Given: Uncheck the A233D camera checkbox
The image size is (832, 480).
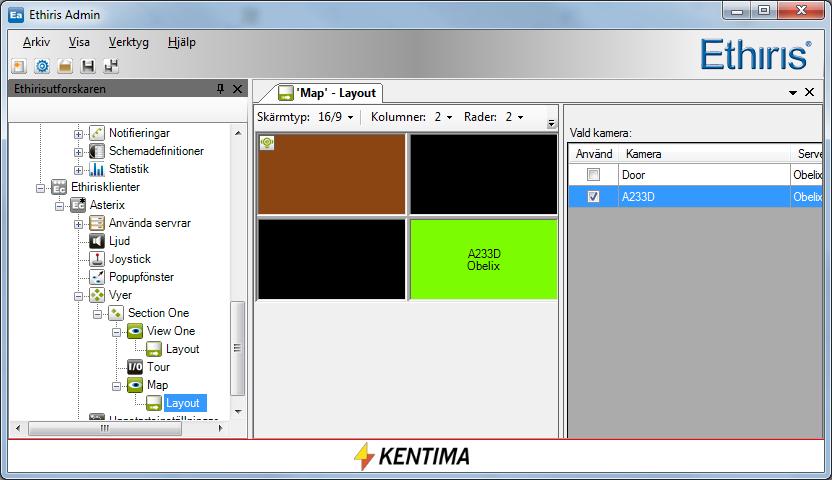Looking at the screenshot, I should 593,197.
